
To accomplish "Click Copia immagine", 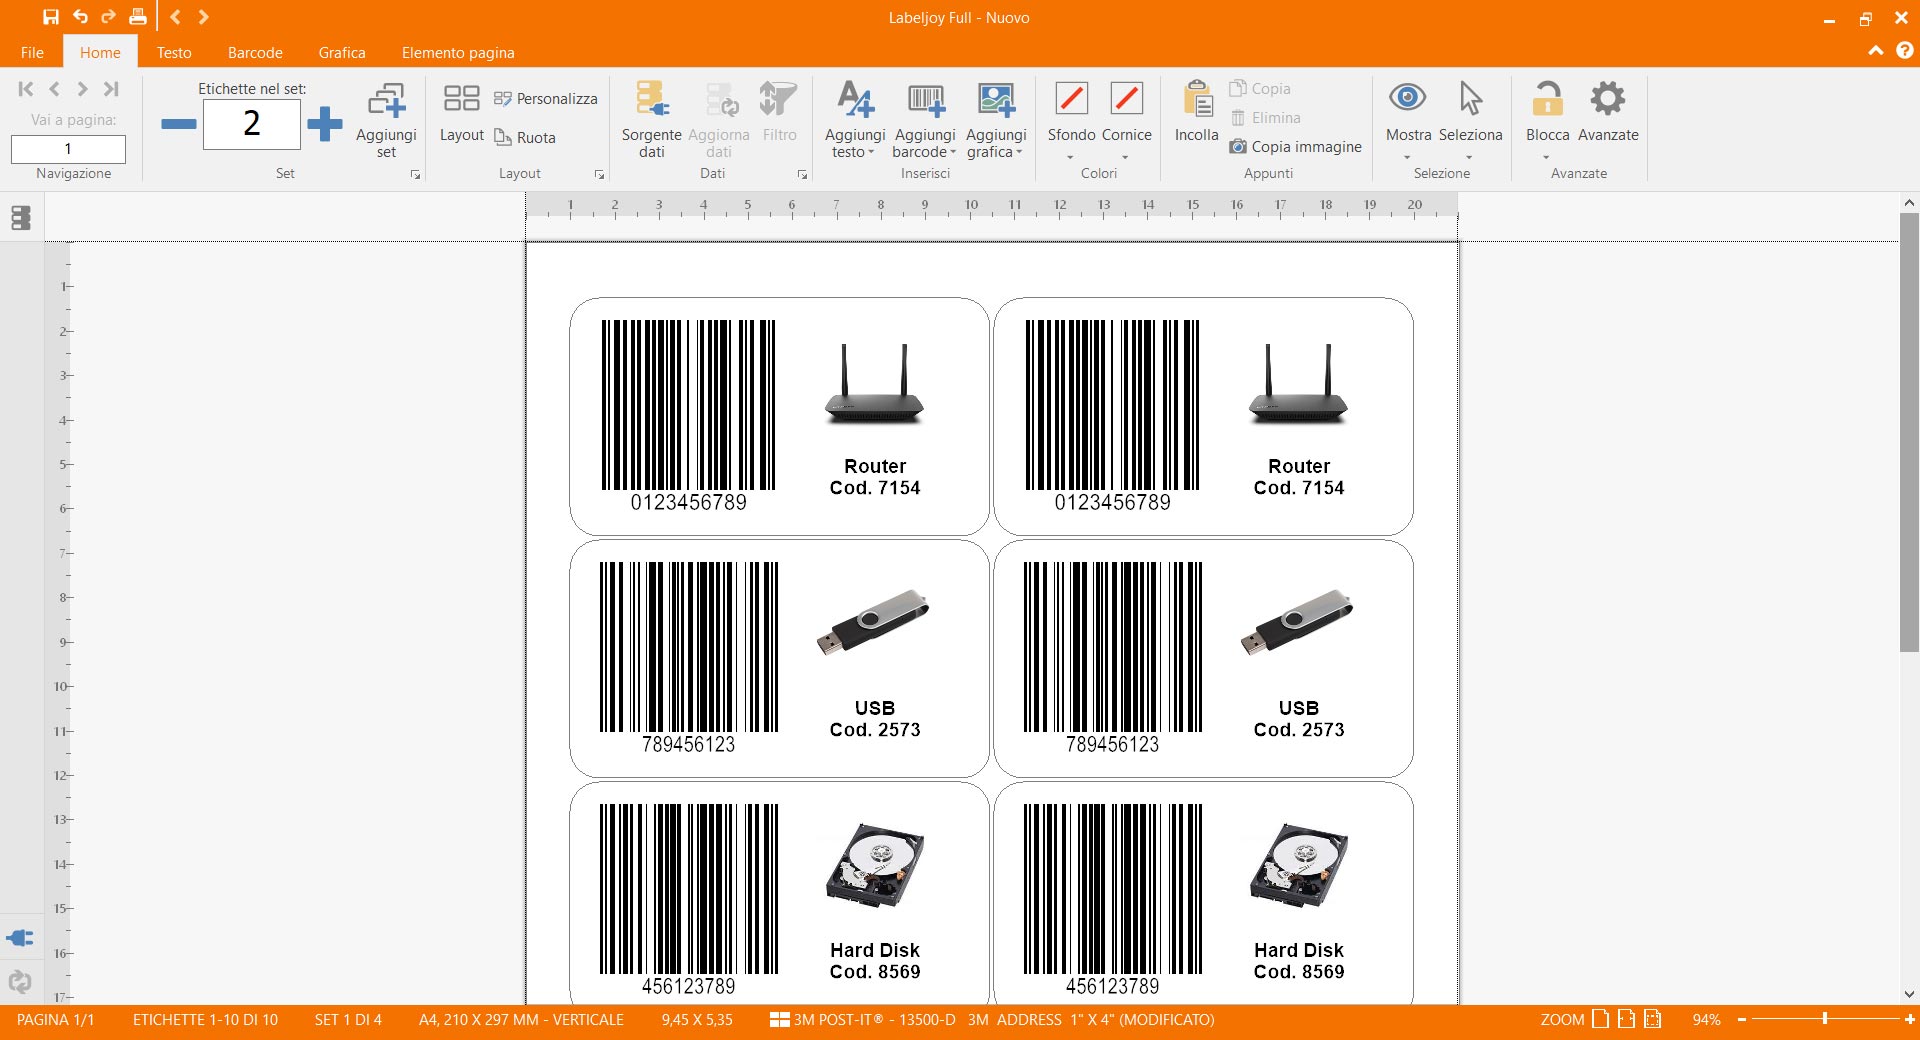I will pos(1296,146).
